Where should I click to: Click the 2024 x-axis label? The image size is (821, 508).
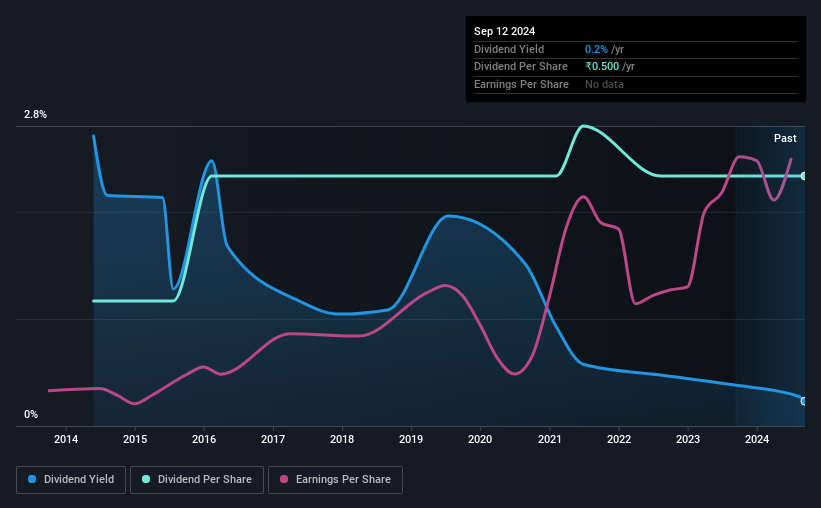(x=757, y=439)
